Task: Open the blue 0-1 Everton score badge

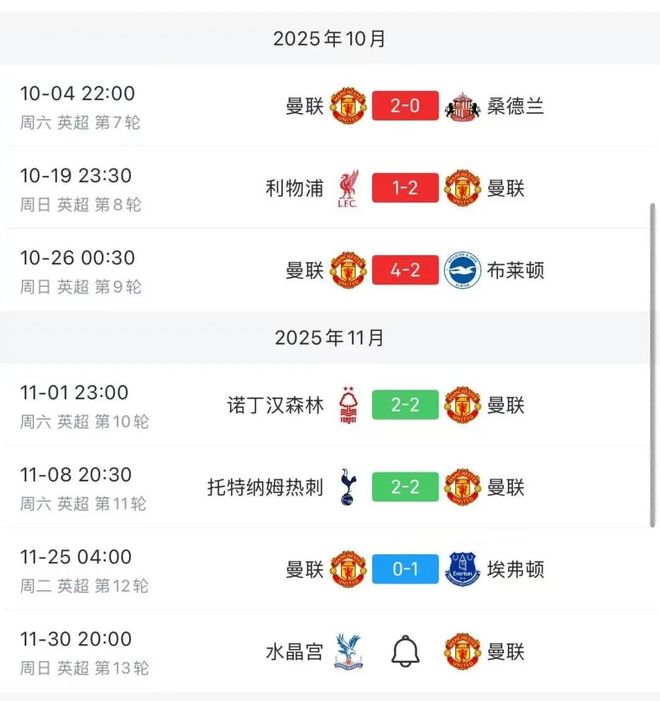Action: coord(405,569)
